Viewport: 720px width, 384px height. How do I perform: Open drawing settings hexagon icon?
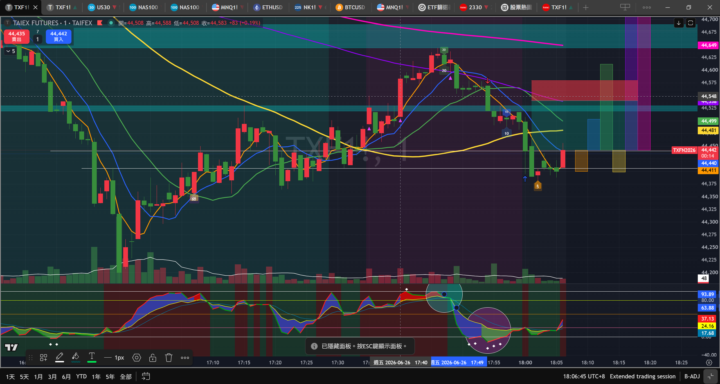click(136, 357)
